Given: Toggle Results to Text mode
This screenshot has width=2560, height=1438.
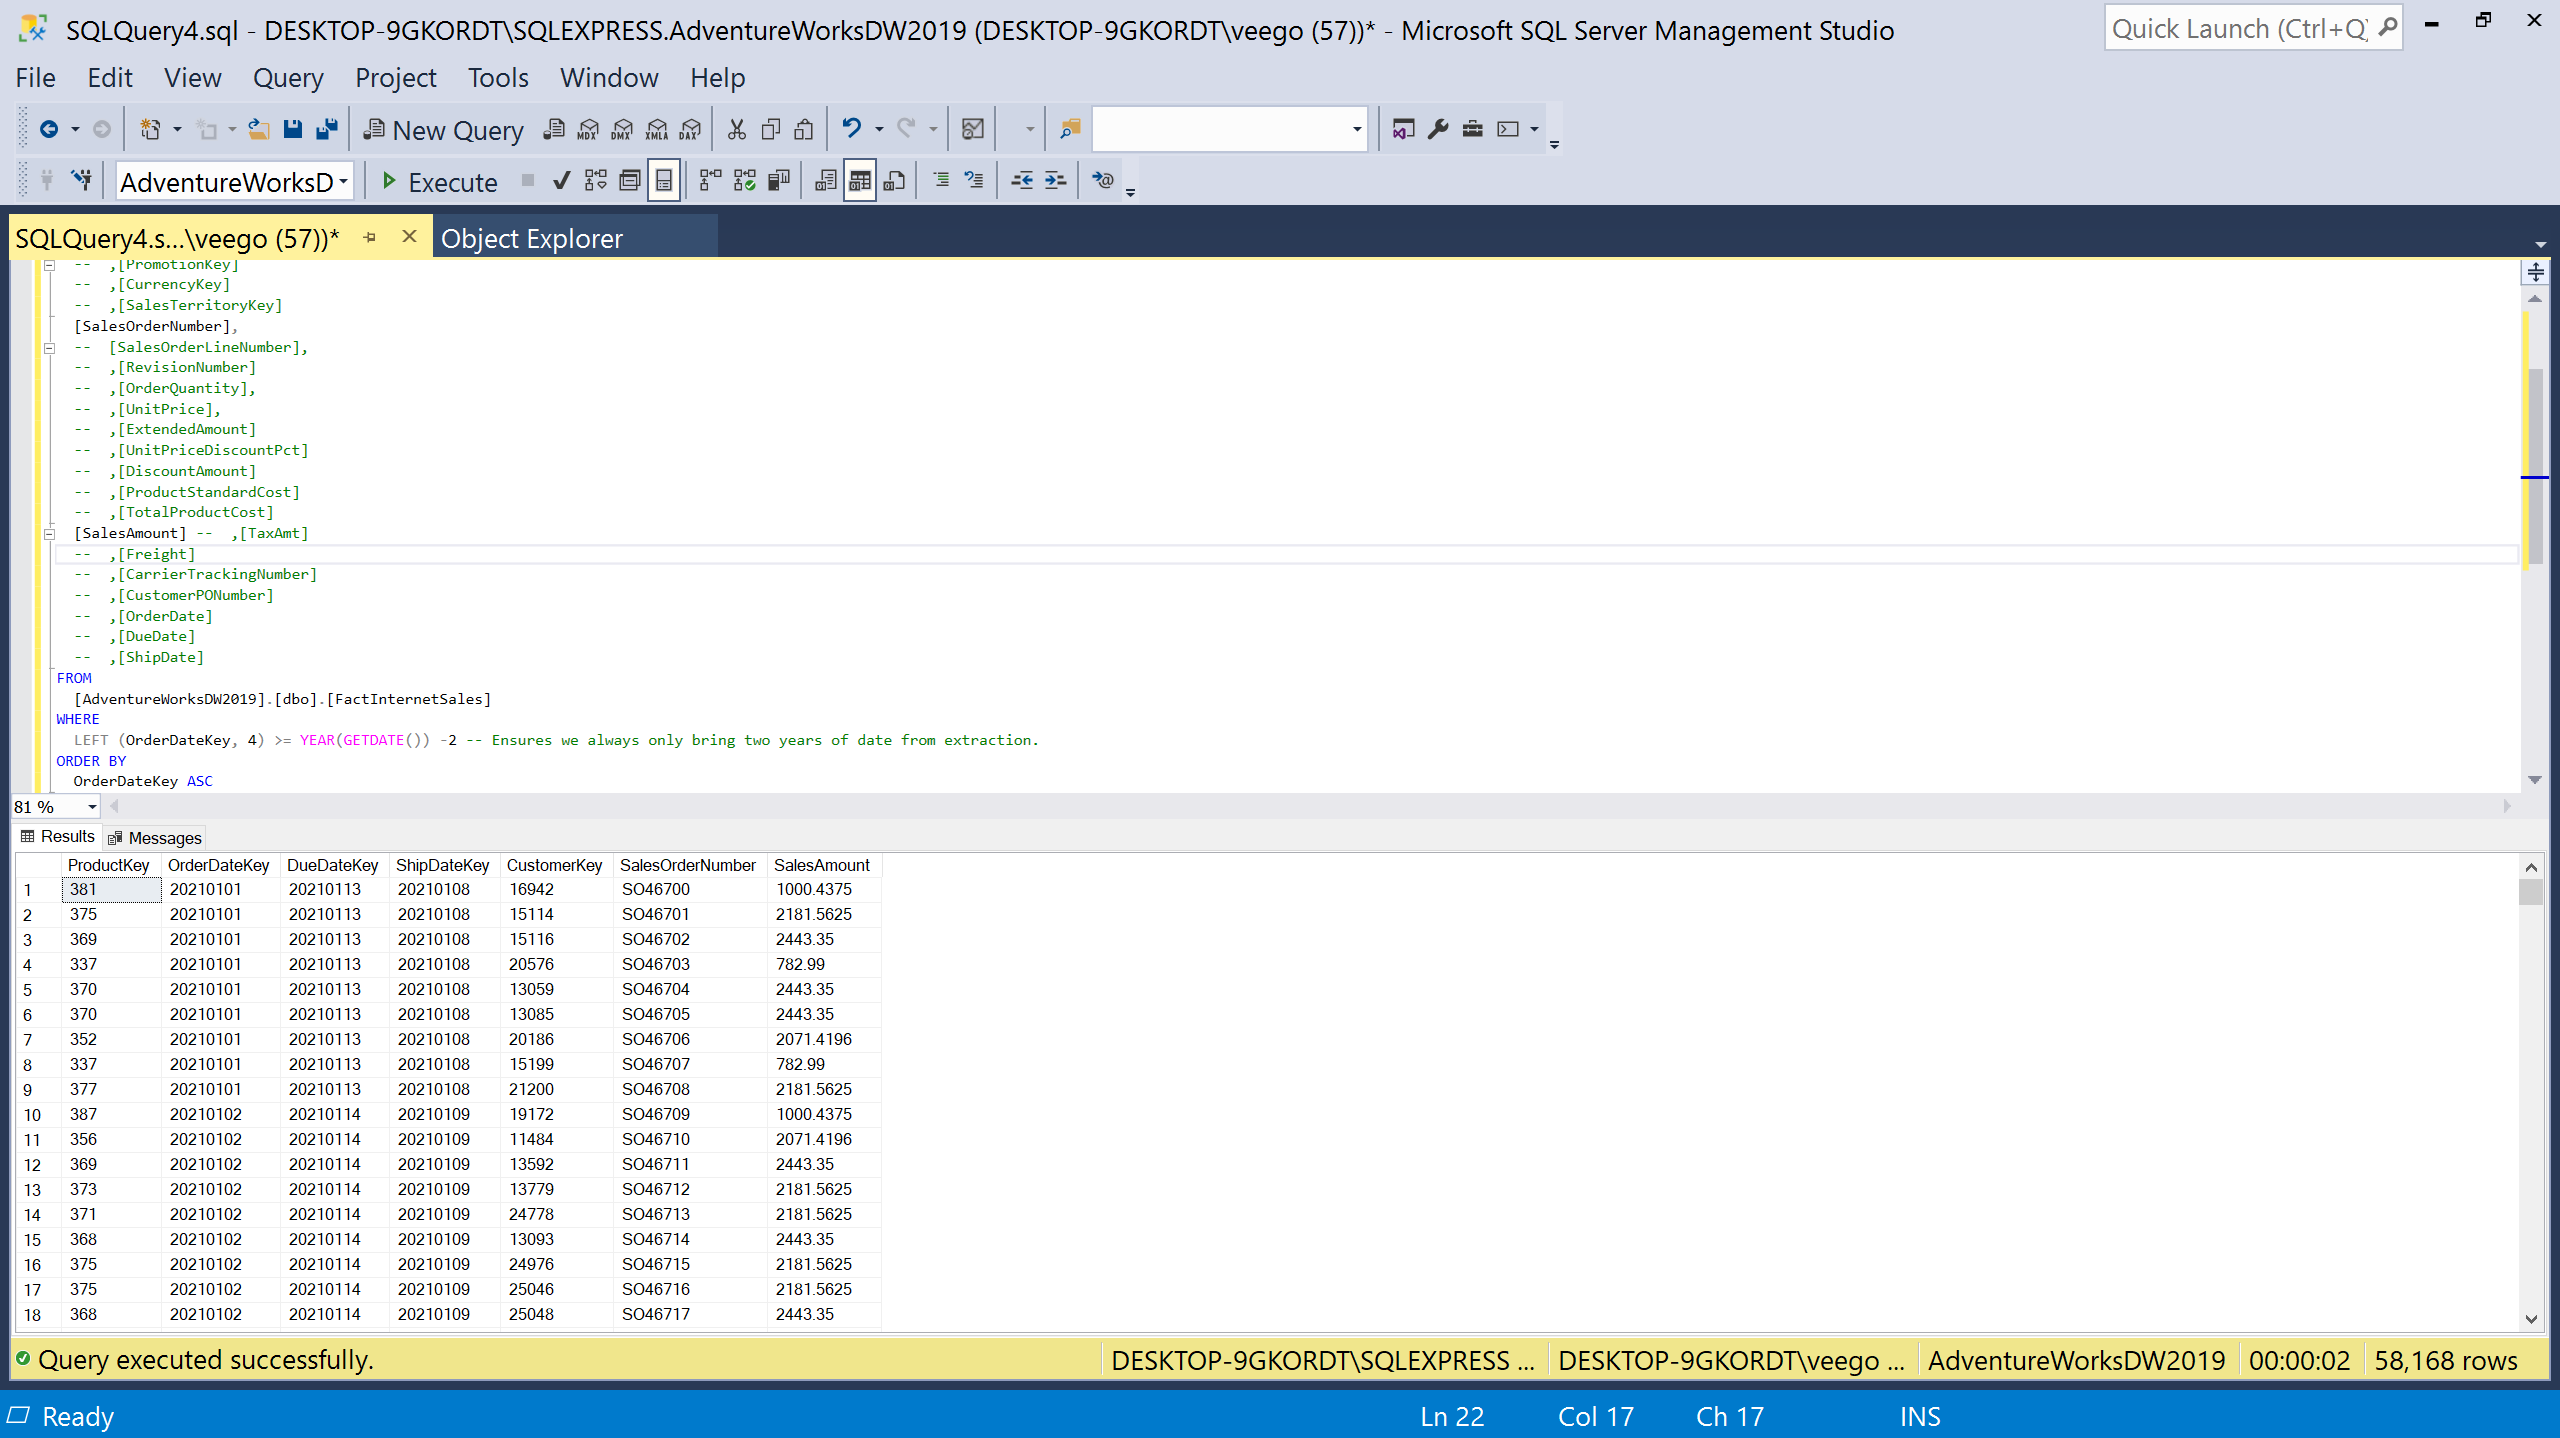Looking at the screenshot, I should click(x=826, y=181).
